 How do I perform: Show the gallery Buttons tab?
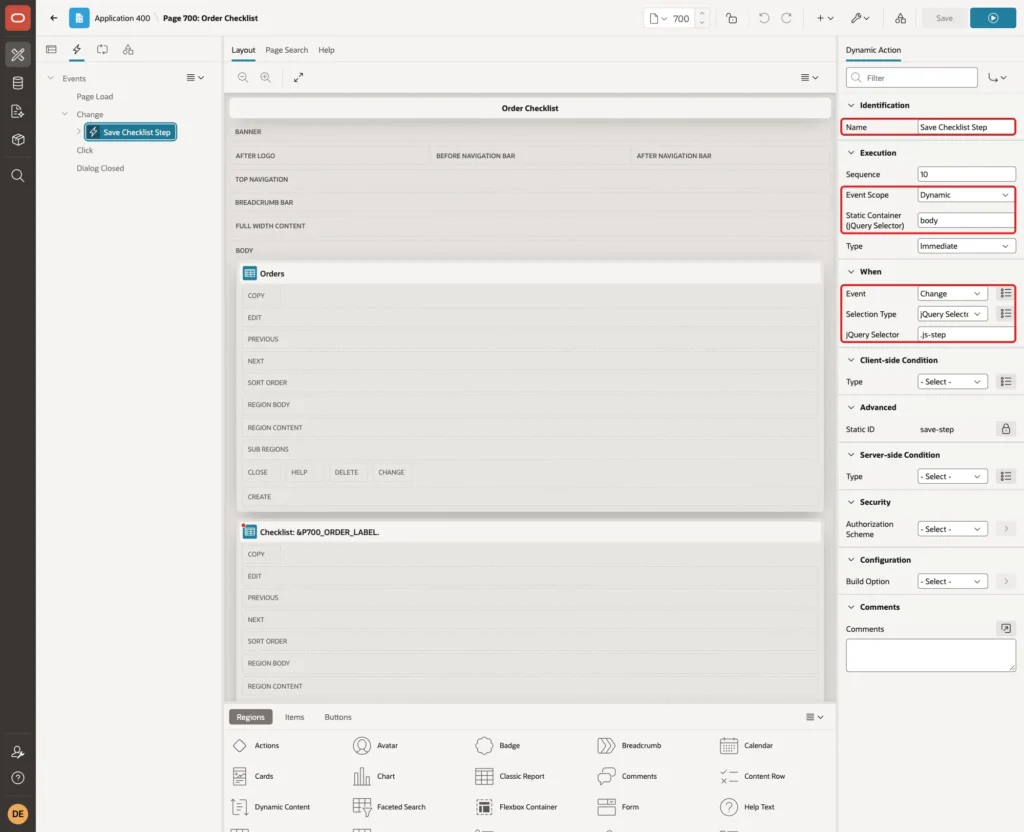338,717
